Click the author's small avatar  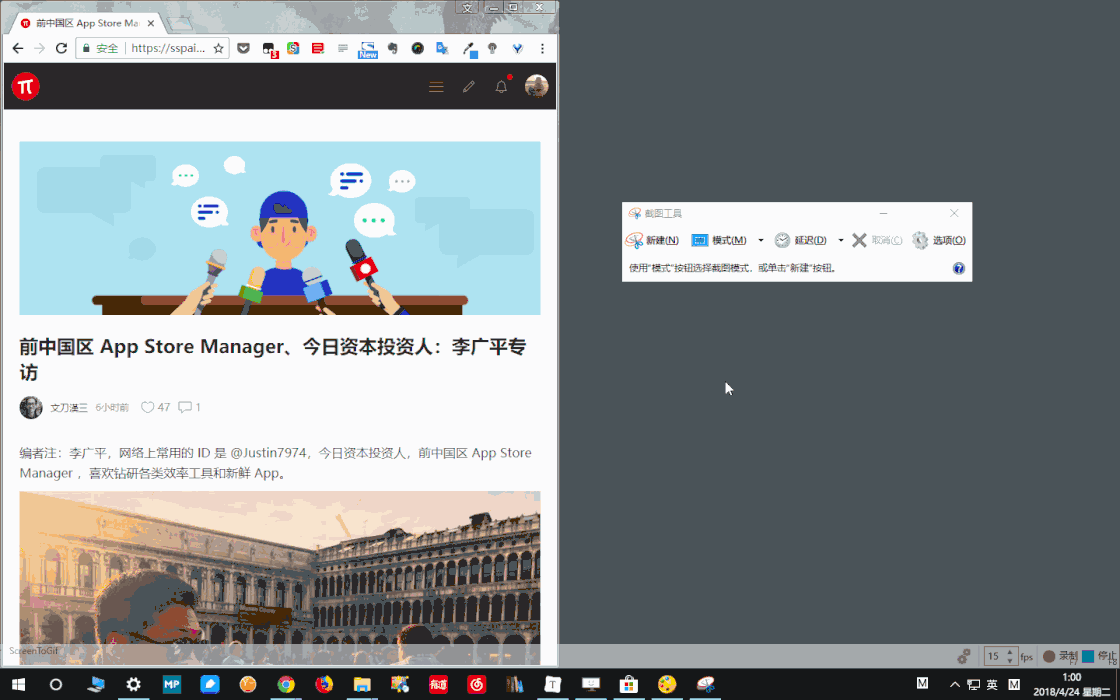(x=31, y=407)
